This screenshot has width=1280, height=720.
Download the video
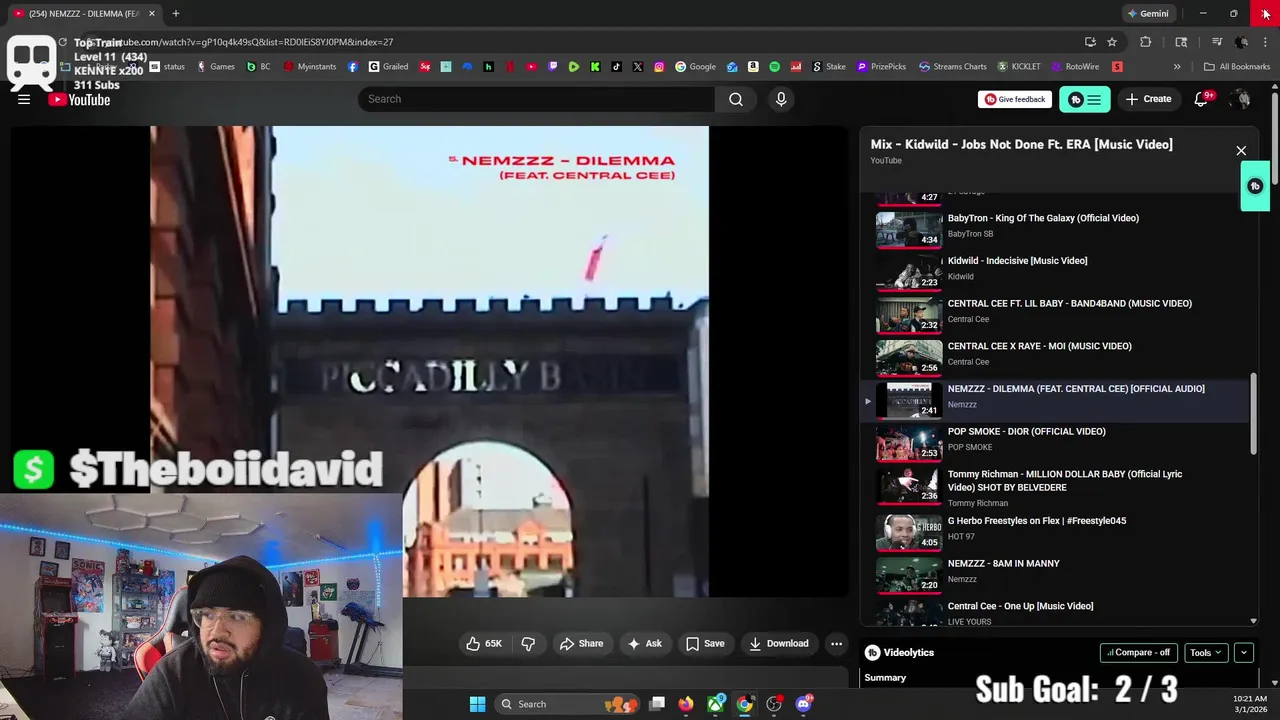[x=779, y=644]
